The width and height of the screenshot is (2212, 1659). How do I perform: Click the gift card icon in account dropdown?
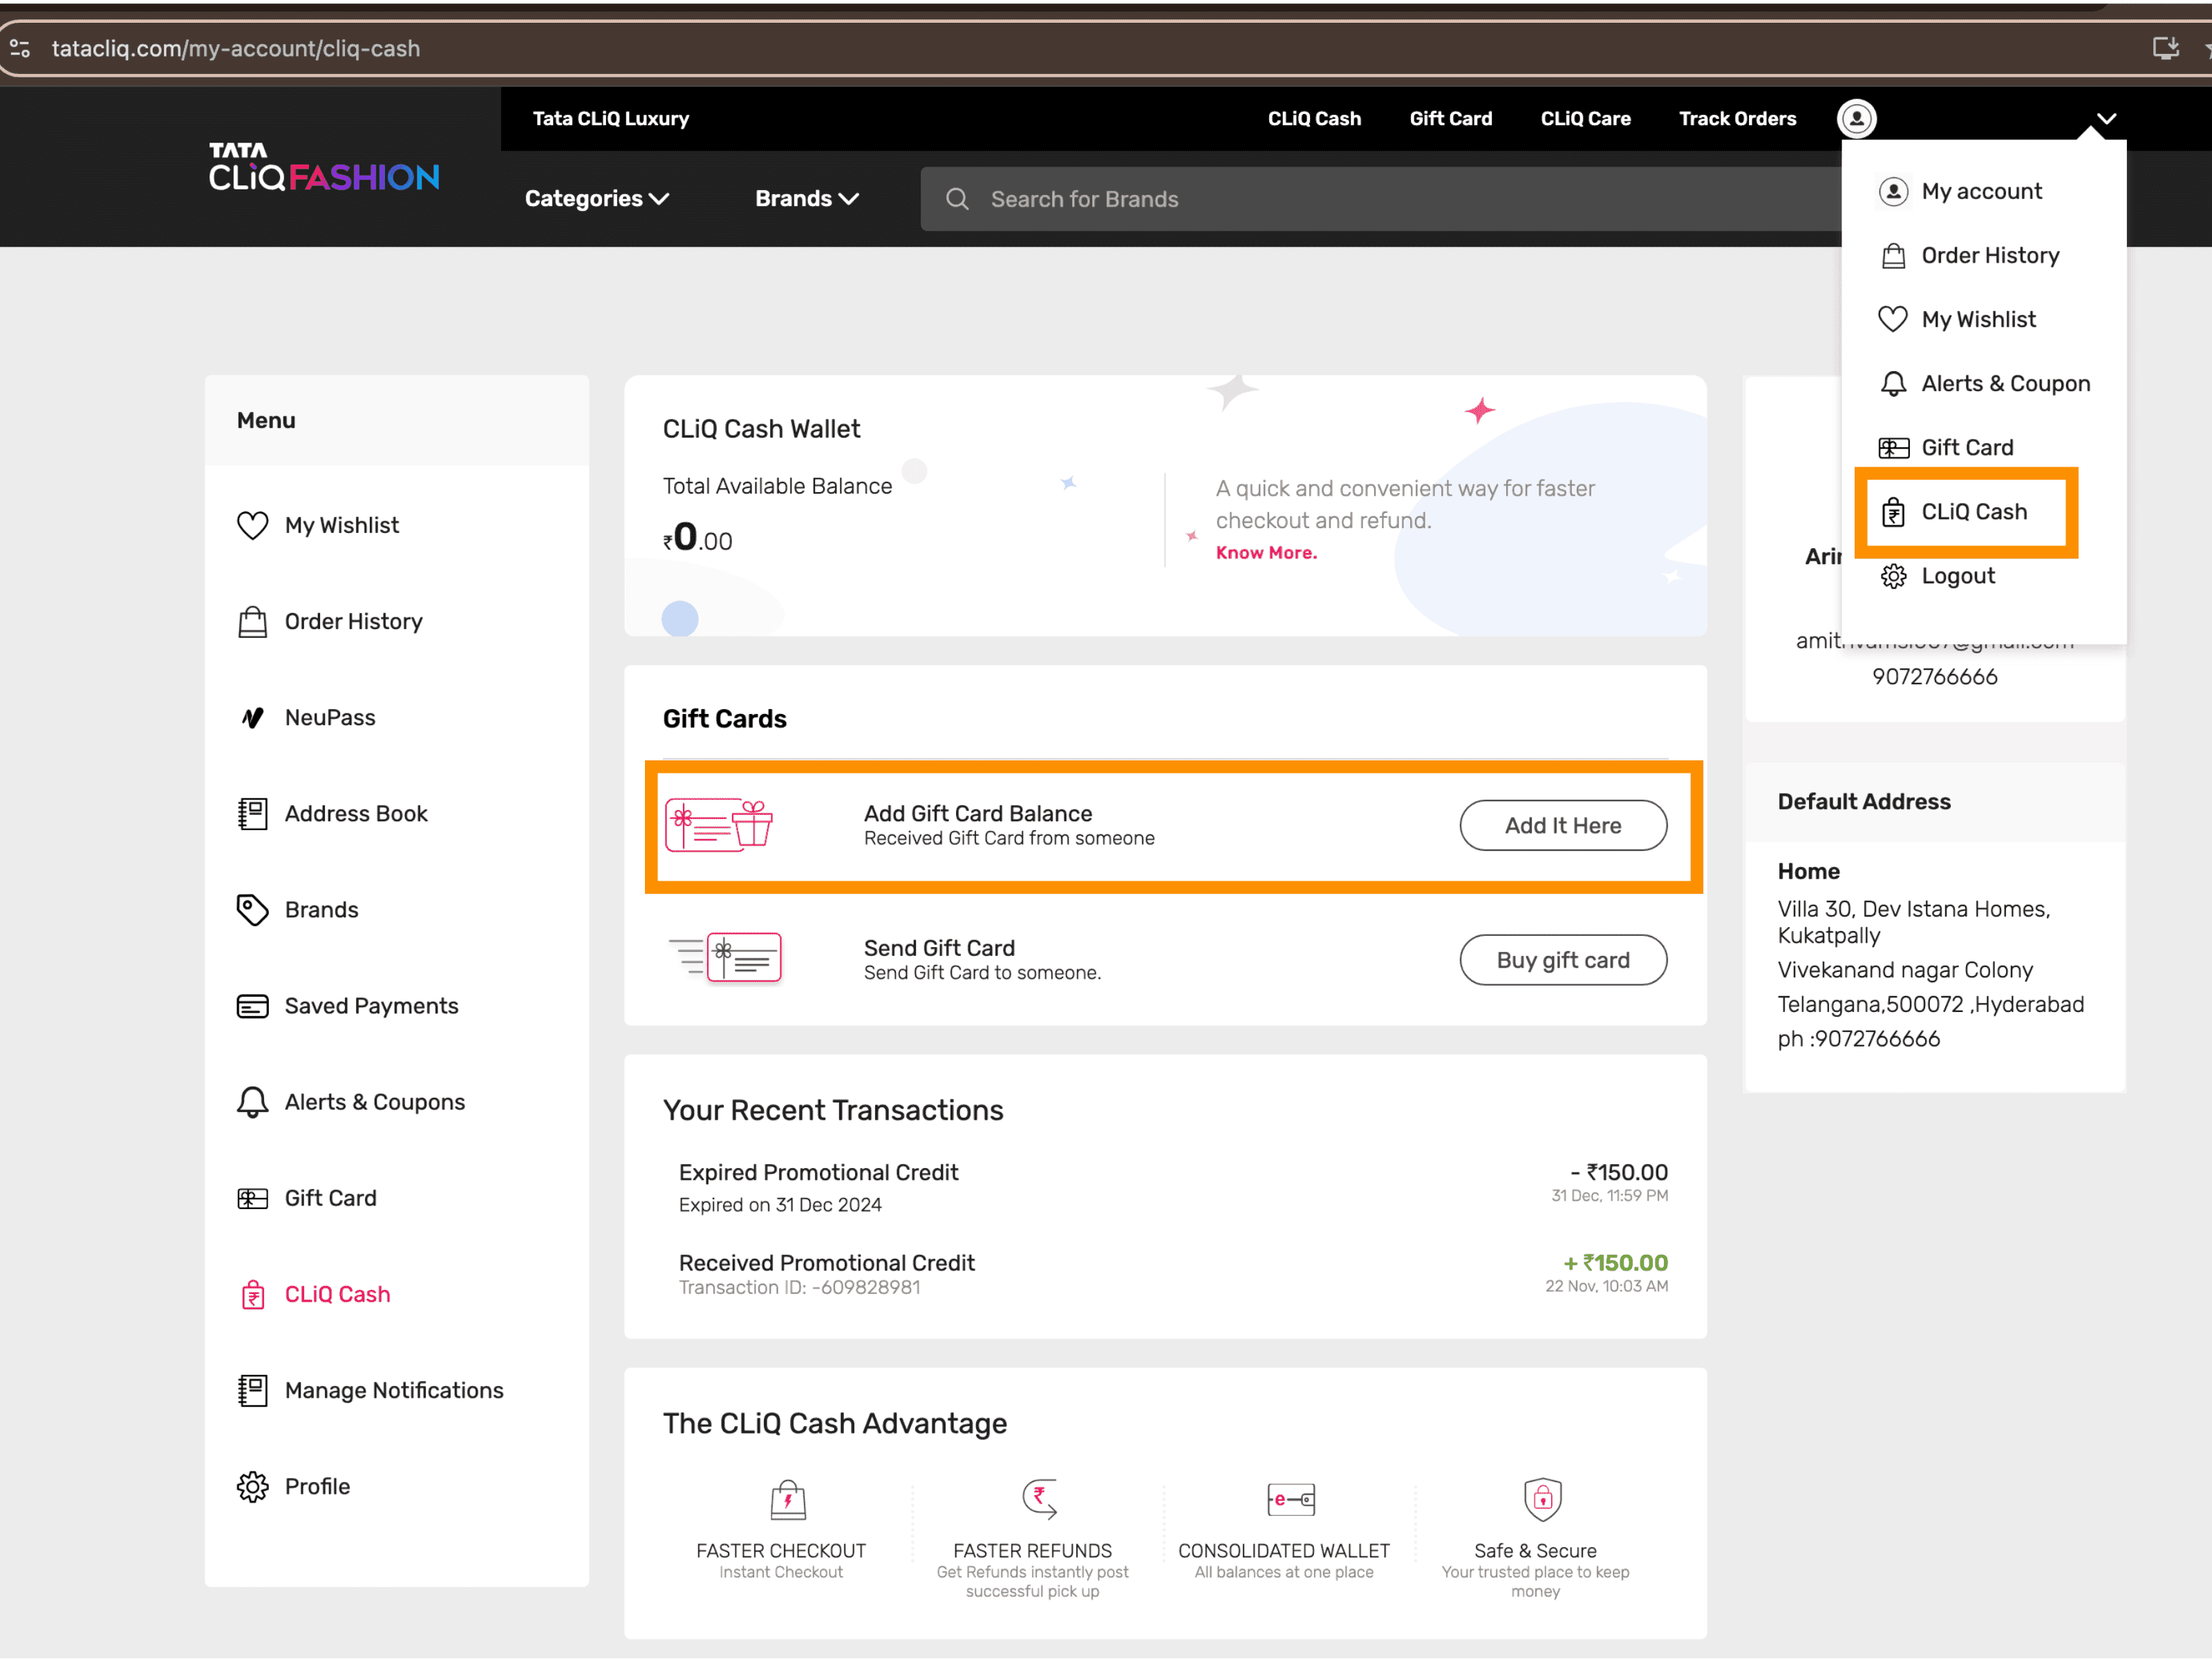click(1893, 448)
